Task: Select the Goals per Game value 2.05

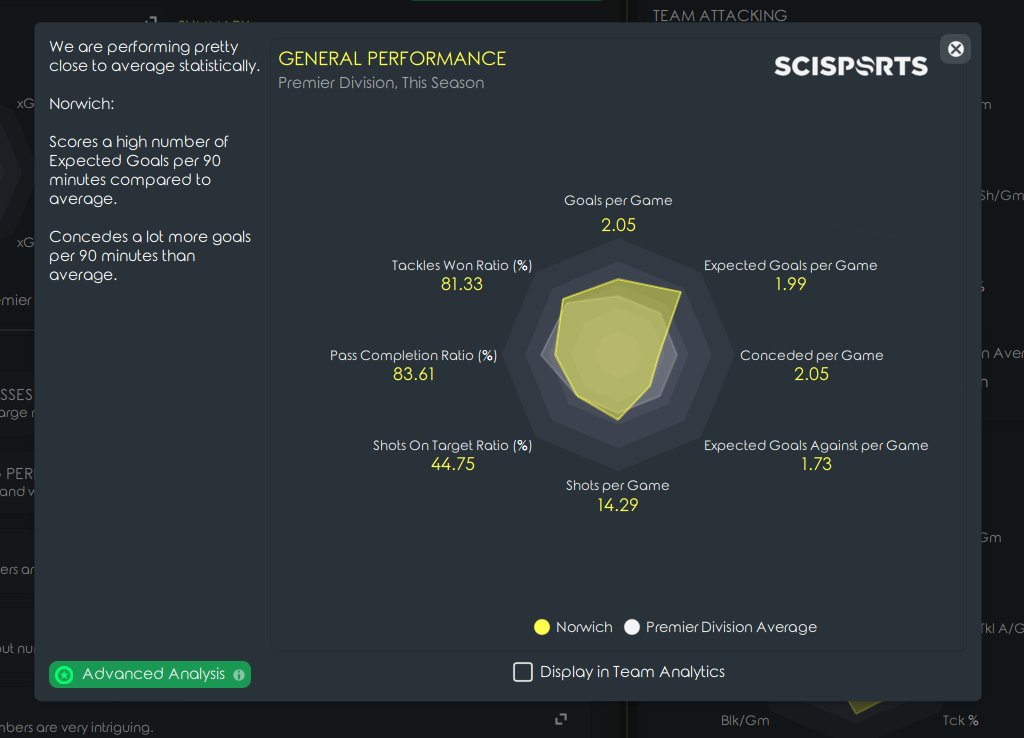Action: tap(618, 225)
